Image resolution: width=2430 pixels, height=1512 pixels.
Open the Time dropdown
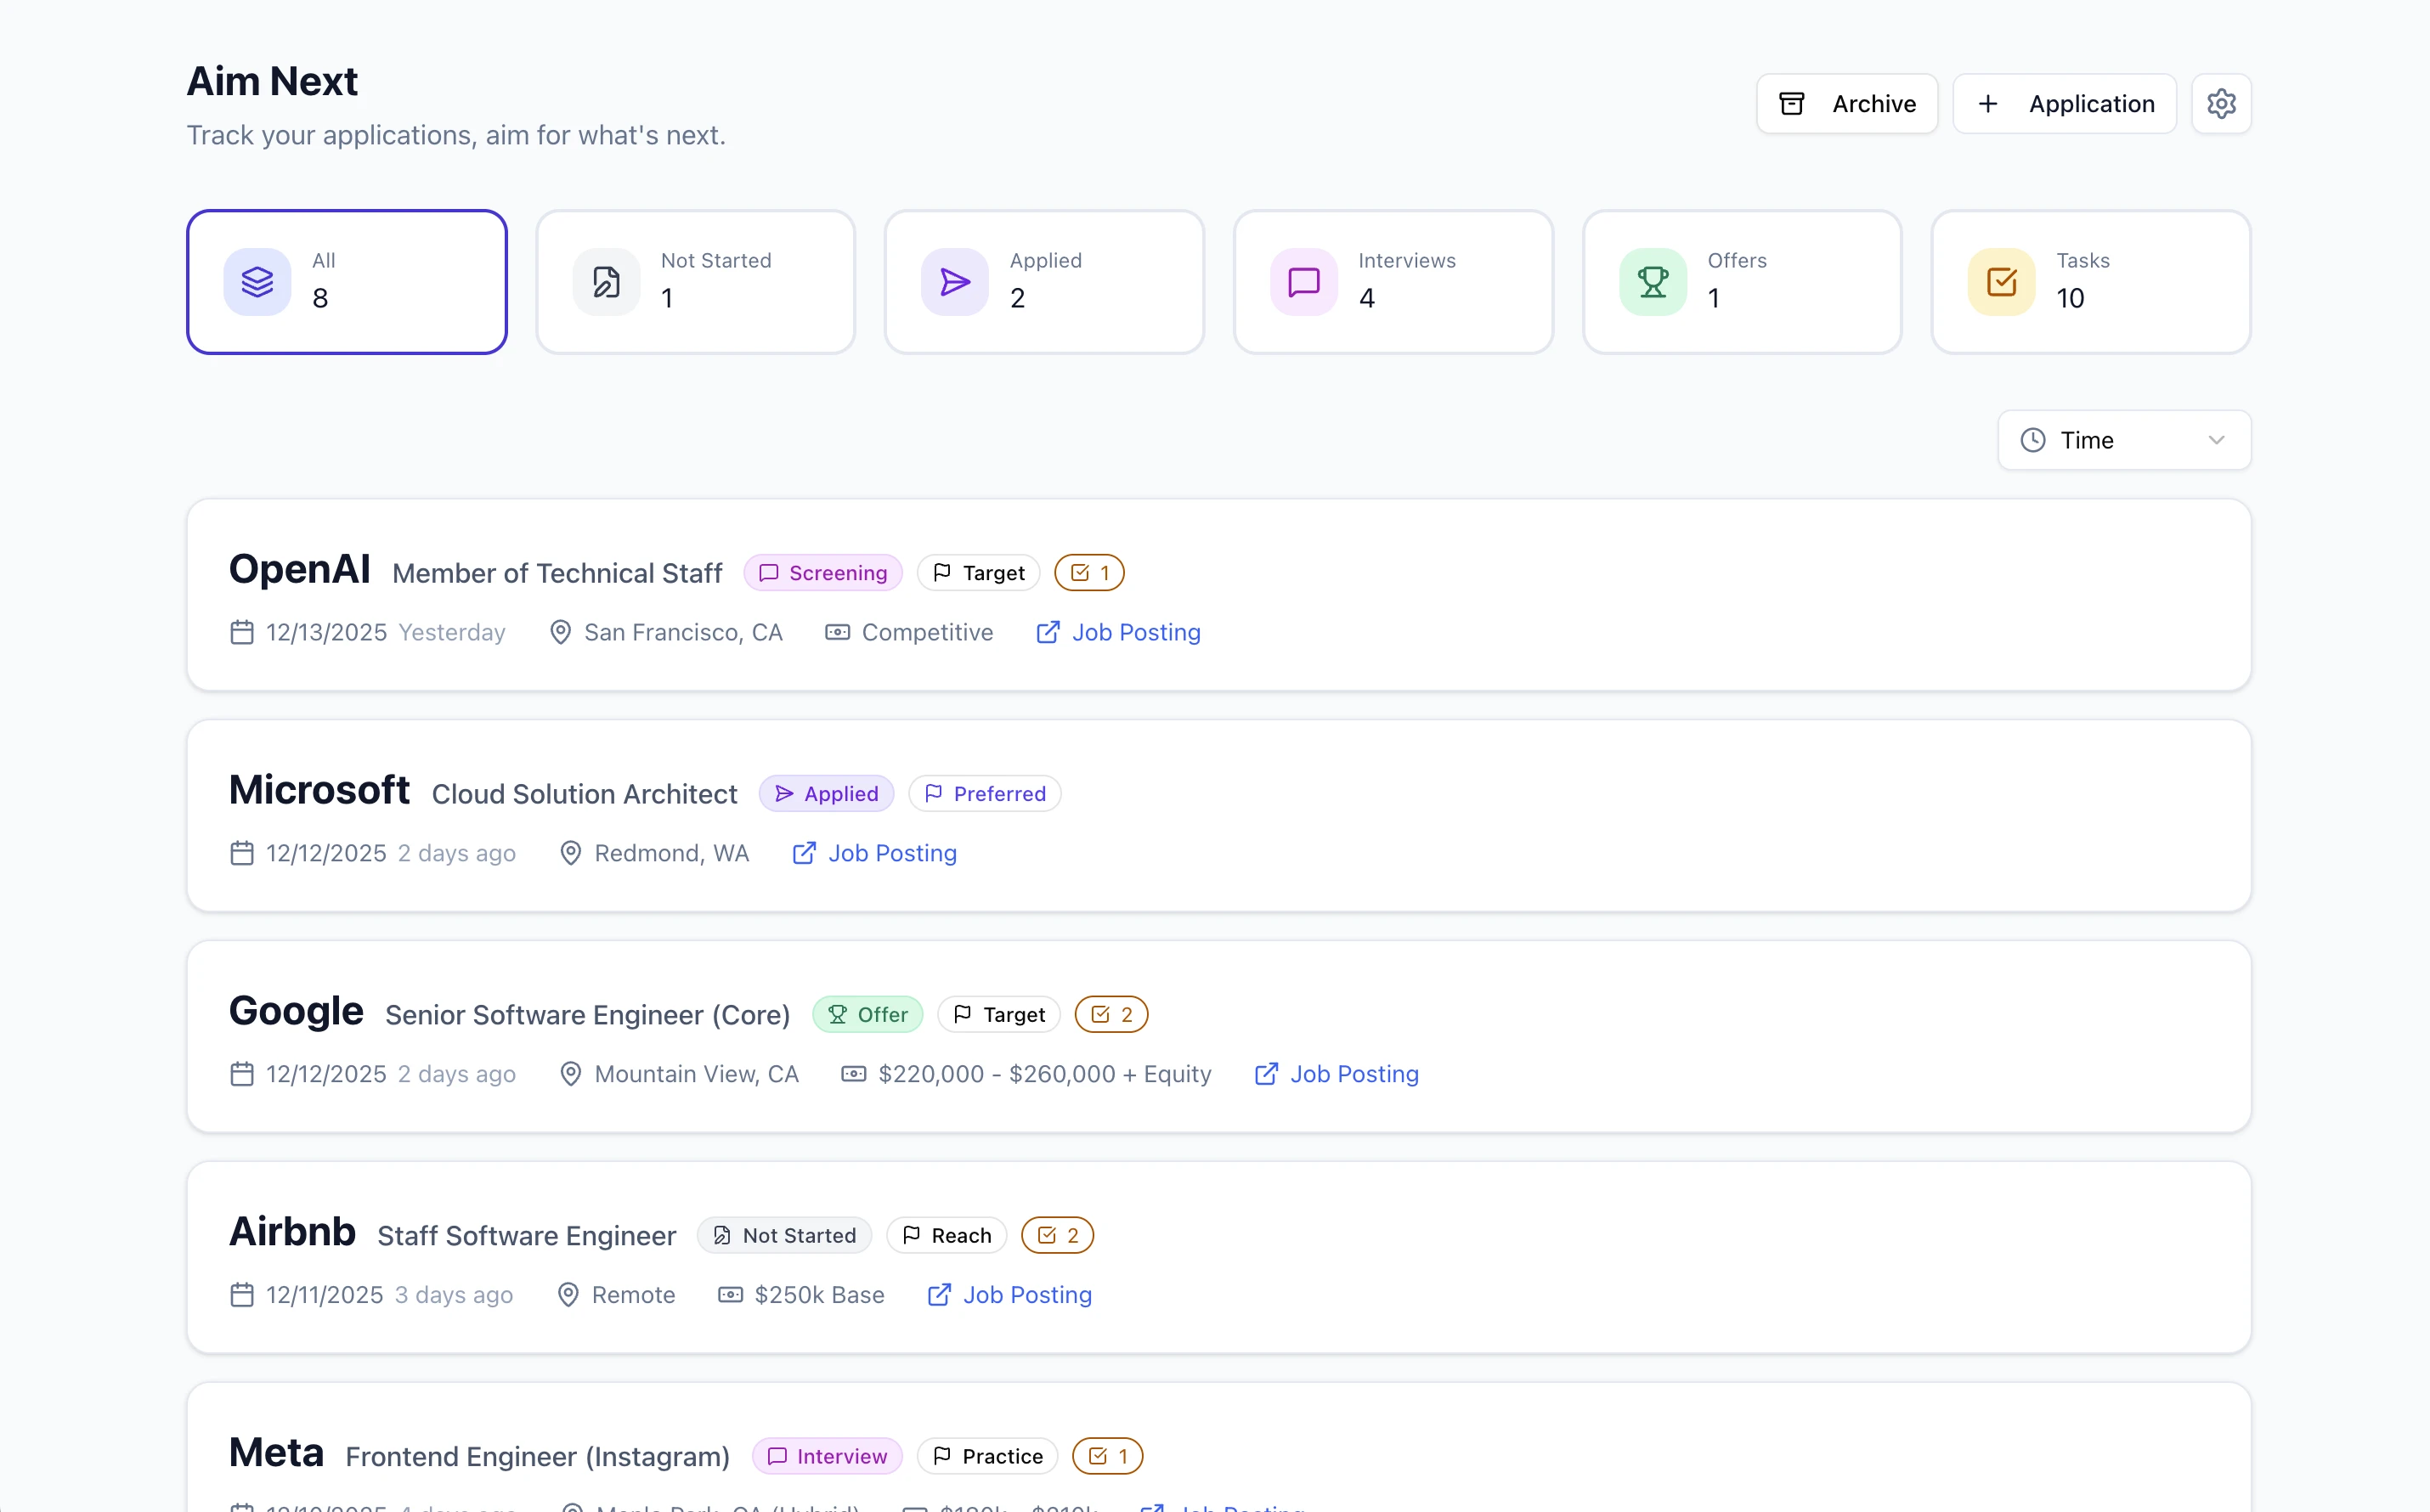point(2123,439)
